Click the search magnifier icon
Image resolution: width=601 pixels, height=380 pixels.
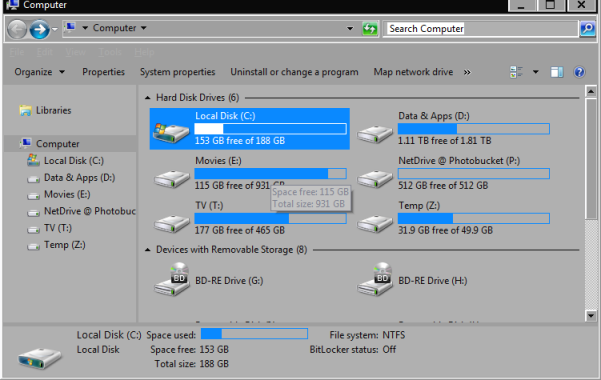pyautogui.click(x=588, y=29)
